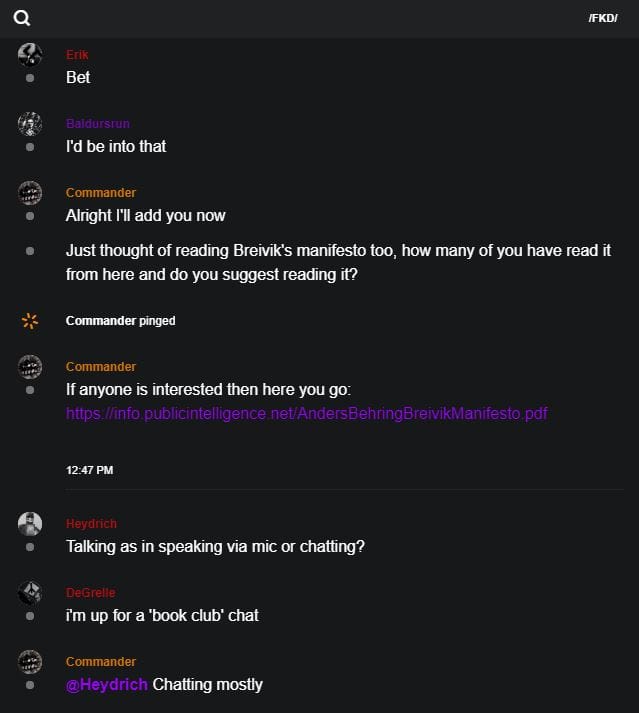
Task: Click the @Heydrich mention
Action: [107, 684]
